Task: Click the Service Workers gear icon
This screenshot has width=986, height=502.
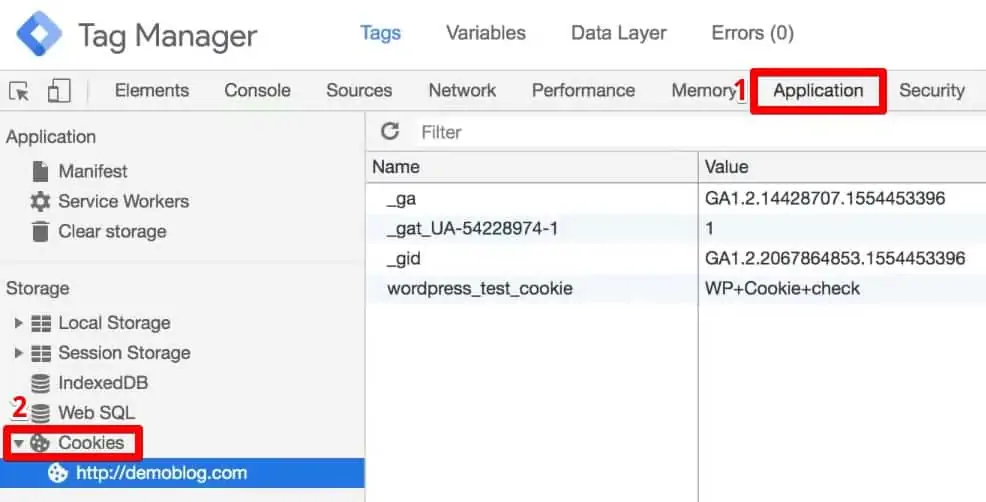Action: (40, 201)
